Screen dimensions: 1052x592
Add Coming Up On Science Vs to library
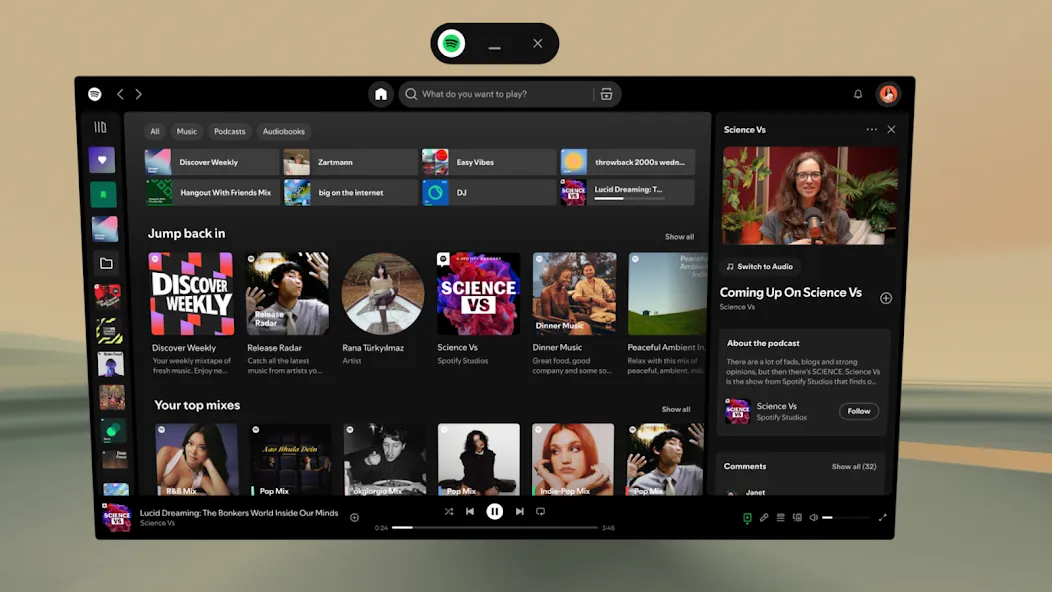(886, 298)
